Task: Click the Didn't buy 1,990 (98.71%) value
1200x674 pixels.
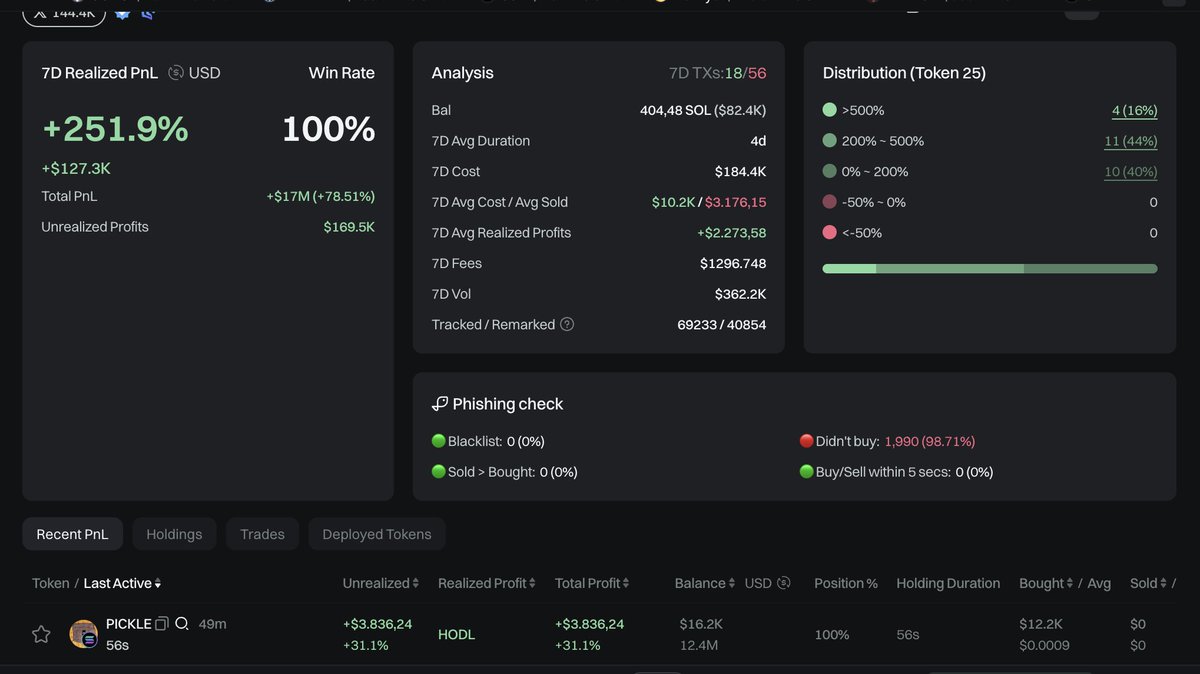Action: pyautogui.click(x=929, y=441)
